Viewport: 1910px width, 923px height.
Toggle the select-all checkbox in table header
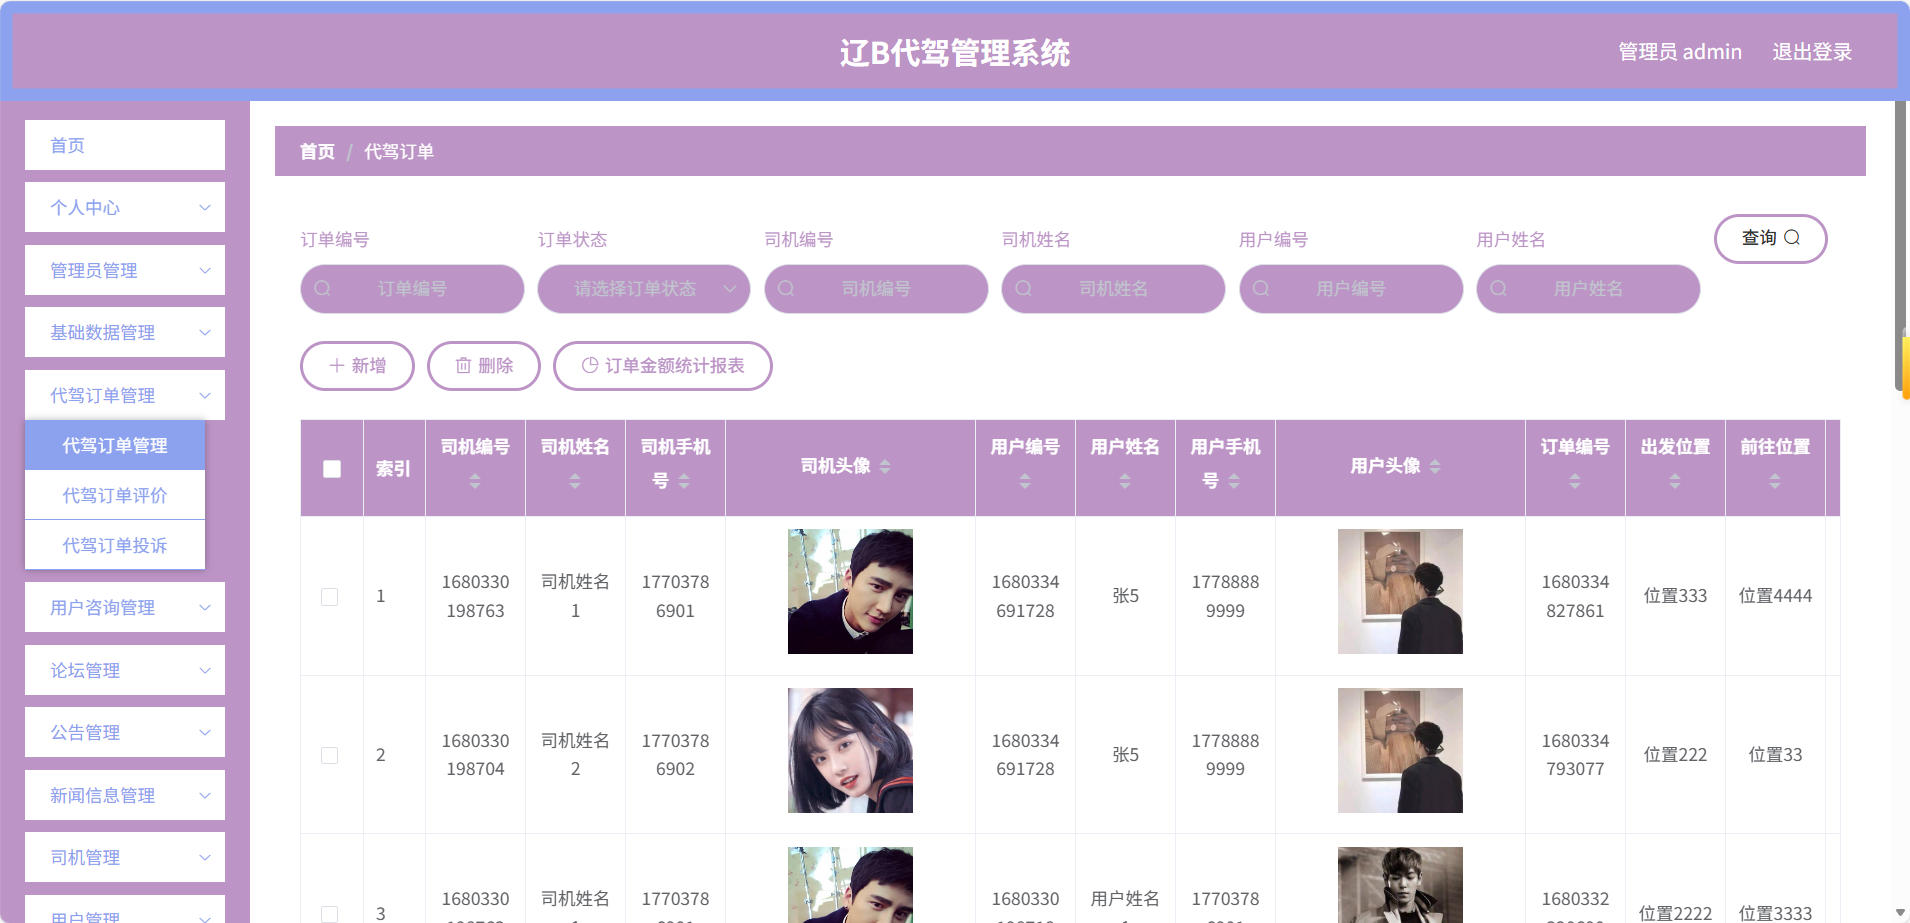[332, 468]
